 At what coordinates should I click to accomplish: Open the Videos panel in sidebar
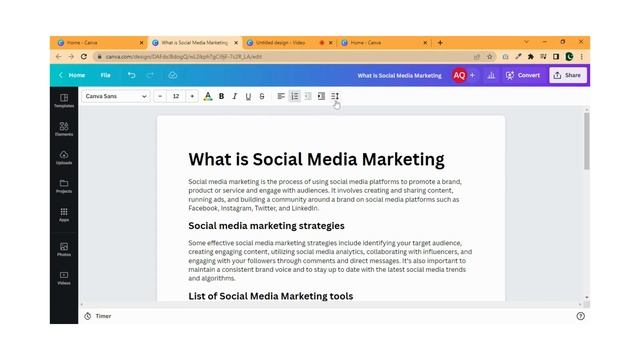(x=64, y=278)
